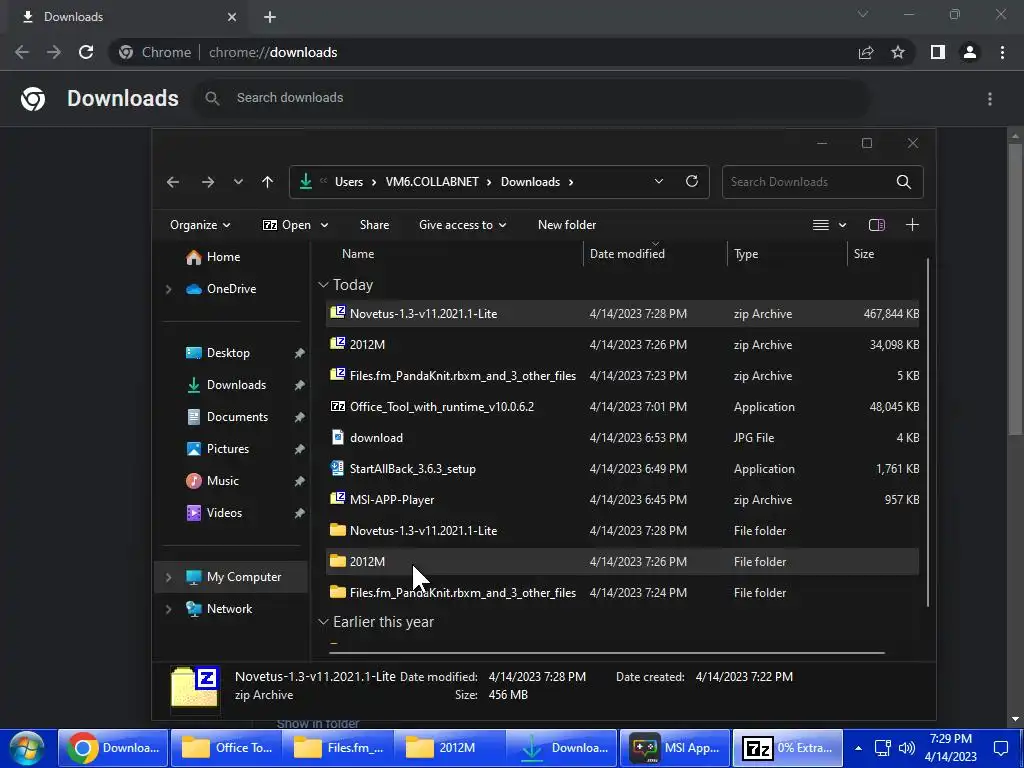The height and width of the screenshot is (768, 1024).
Task: Expand address bar history dropdown
Action: click(x=658, y=182)
